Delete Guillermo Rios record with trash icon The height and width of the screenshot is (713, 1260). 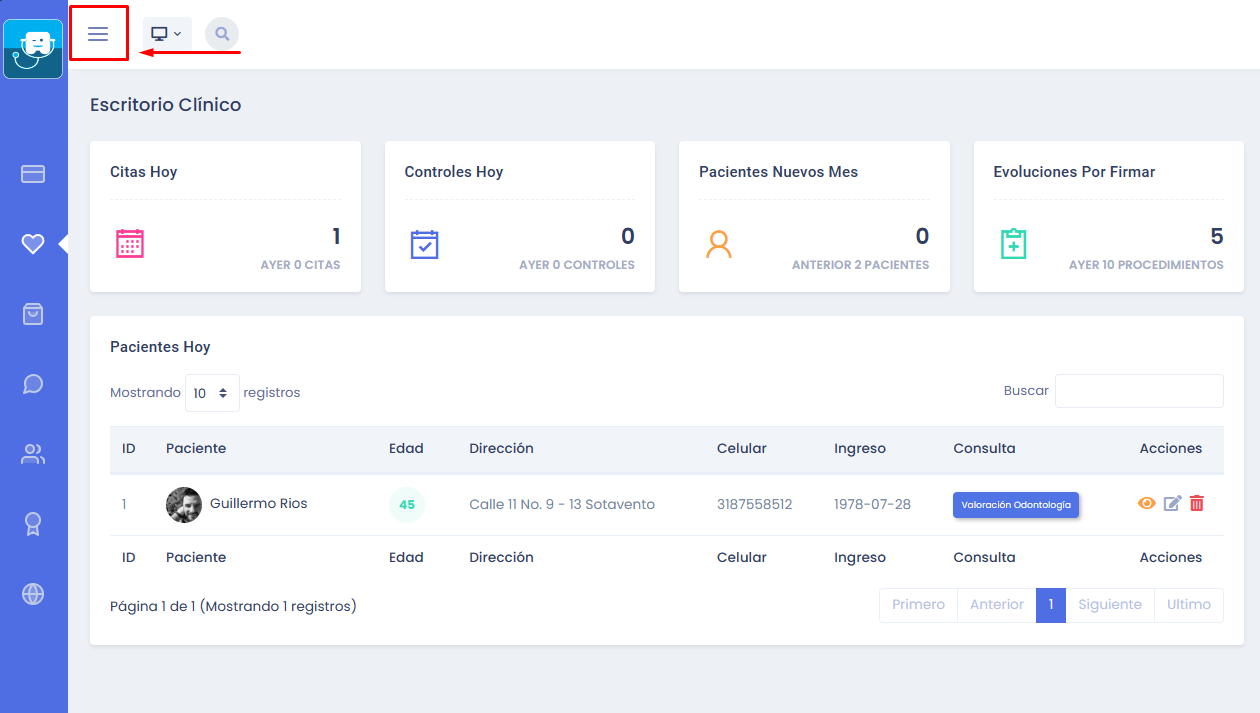[1197, 504]
